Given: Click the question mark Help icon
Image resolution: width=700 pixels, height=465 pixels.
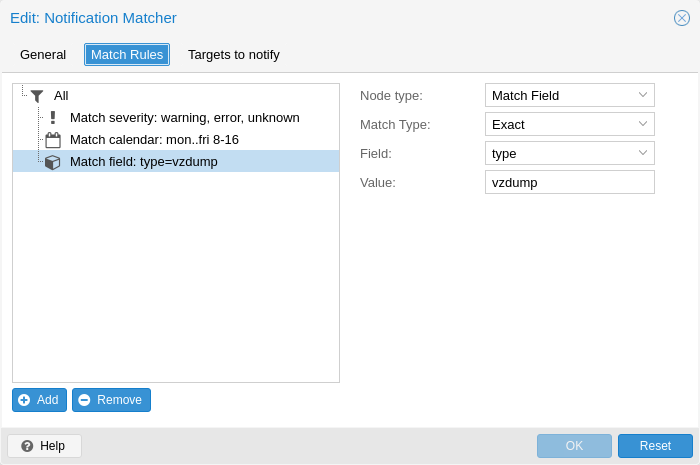Looking at the screenshot, I should click(27, 446).
